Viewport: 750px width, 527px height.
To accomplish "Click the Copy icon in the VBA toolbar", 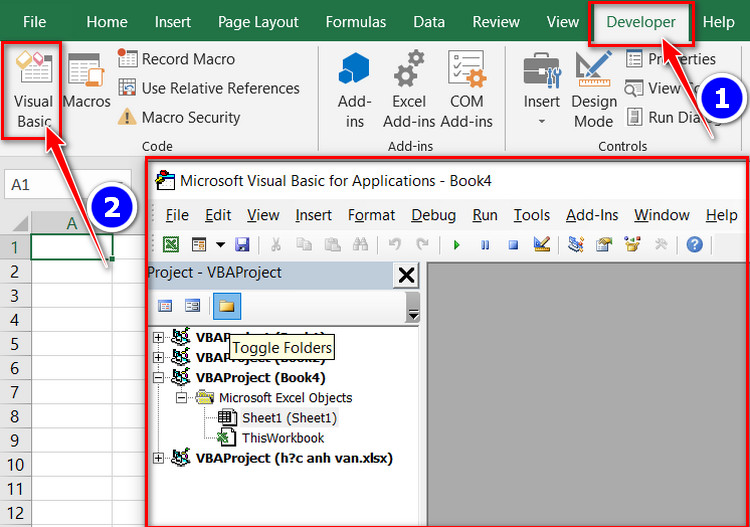I will point(304,245).
